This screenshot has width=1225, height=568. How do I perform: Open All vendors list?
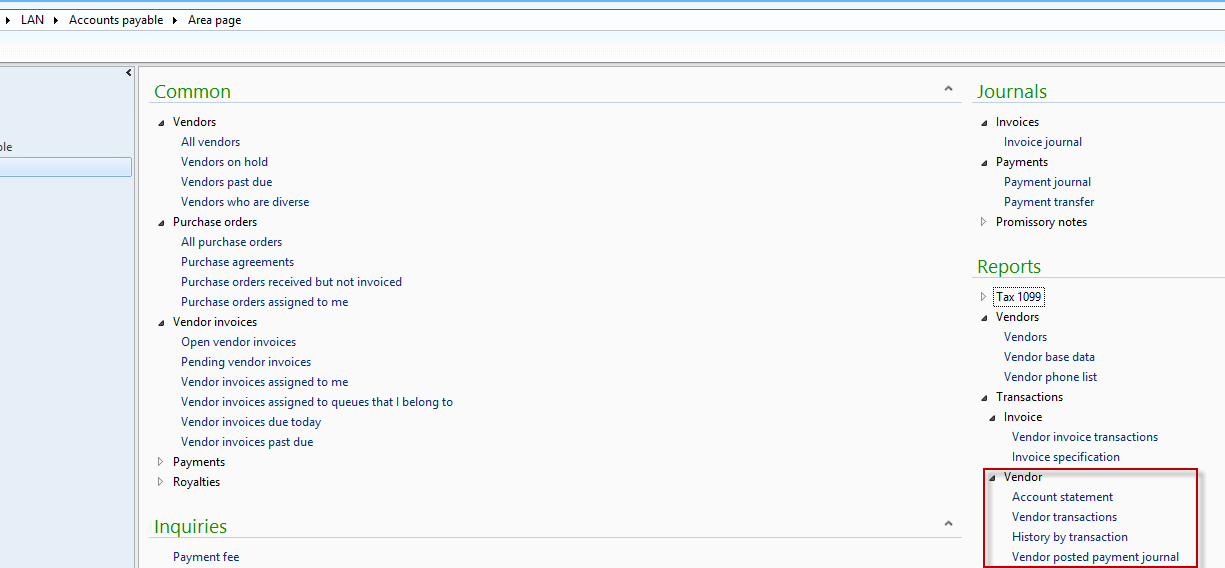pyautogui.click(x=210, y=142)
